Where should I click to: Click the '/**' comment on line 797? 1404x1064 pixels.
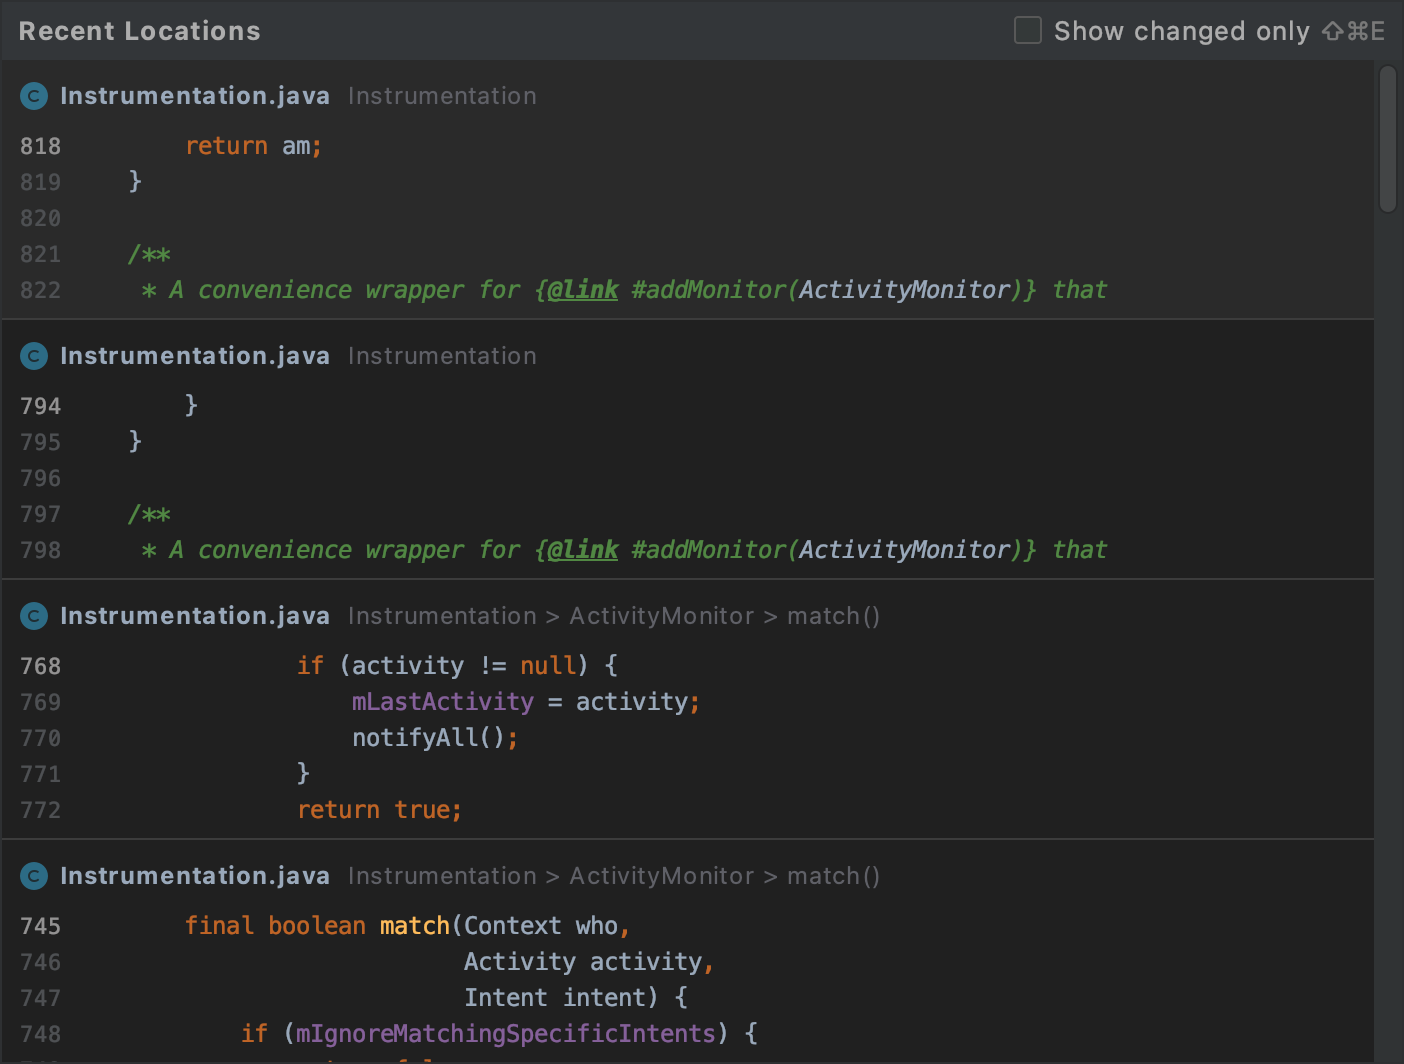149,514
